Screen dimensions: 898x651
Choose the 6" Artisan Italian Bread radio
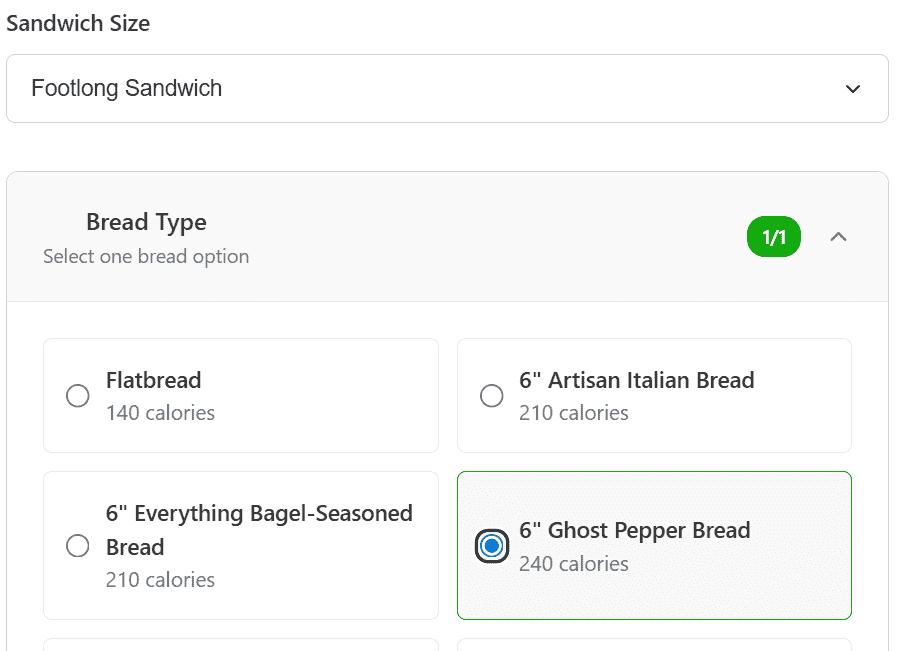click(x=491, y=396)
